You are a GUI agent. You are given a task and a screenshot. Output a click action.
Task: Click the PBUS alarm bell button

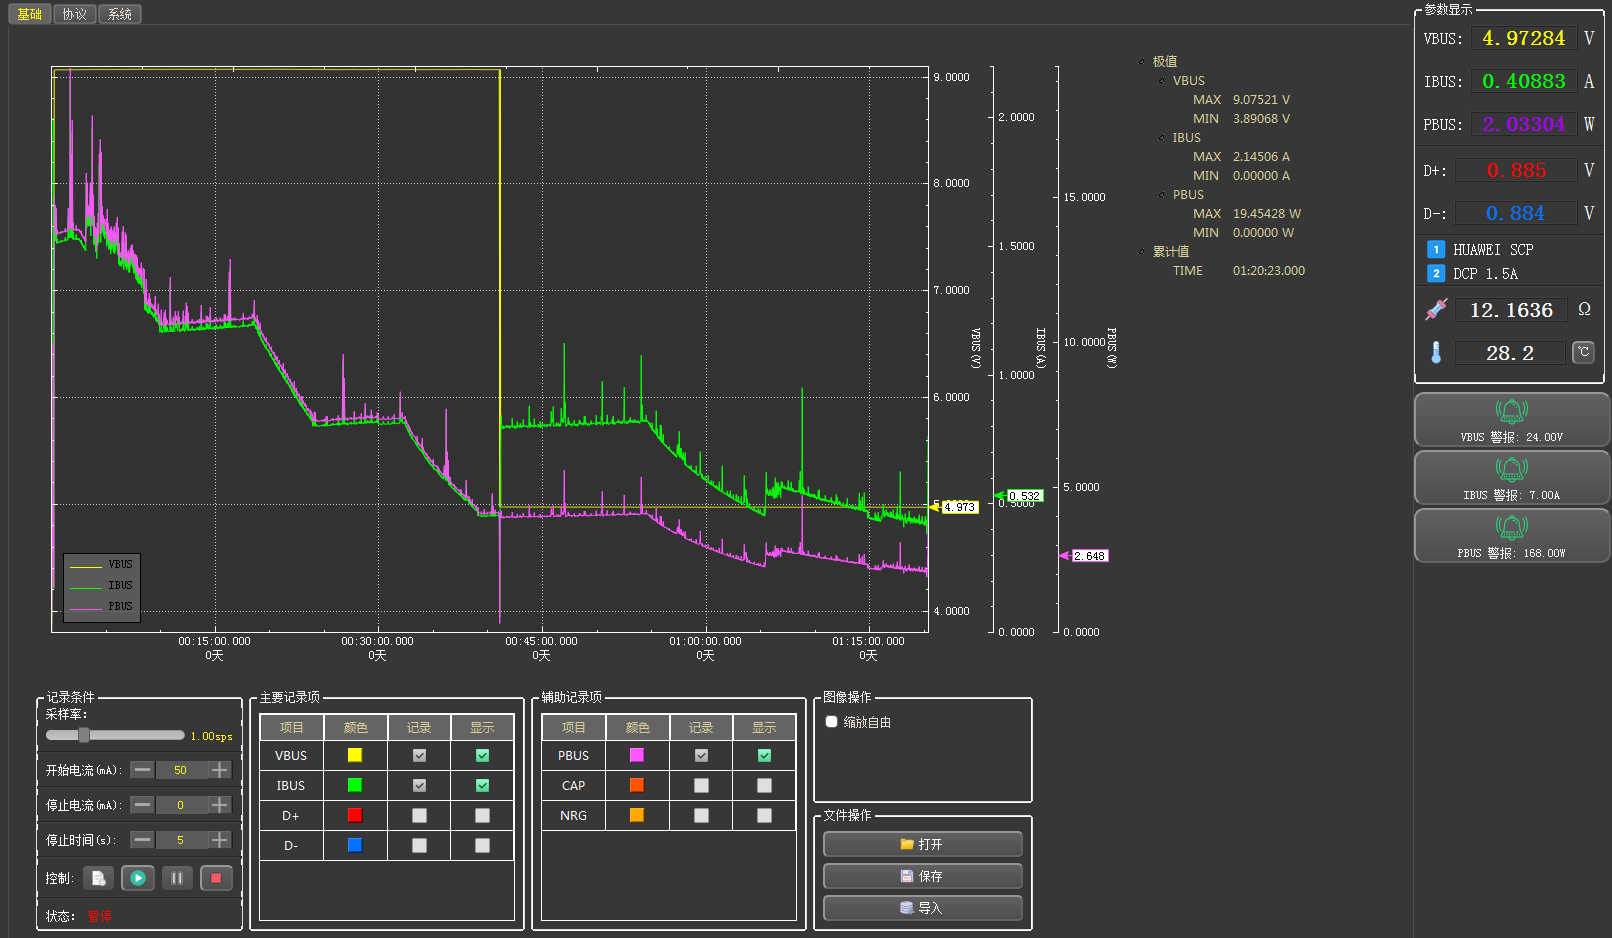(1511, 535)
